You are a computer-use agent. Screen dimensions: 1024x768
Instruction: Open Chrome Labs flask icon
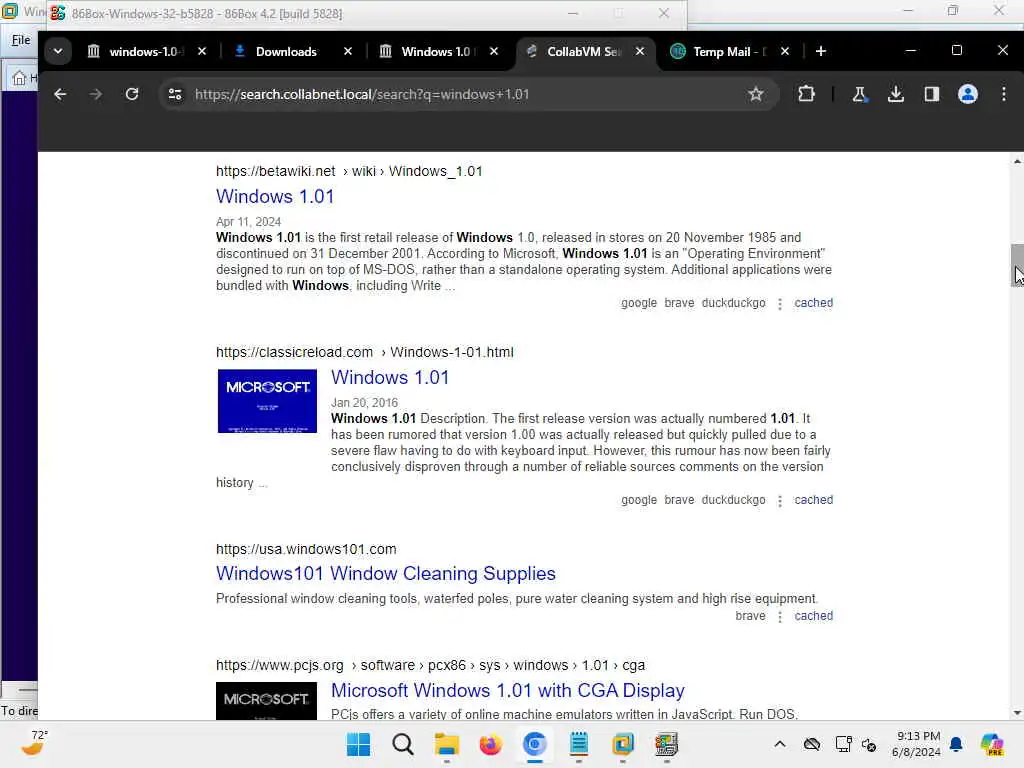tap(859, 94)
